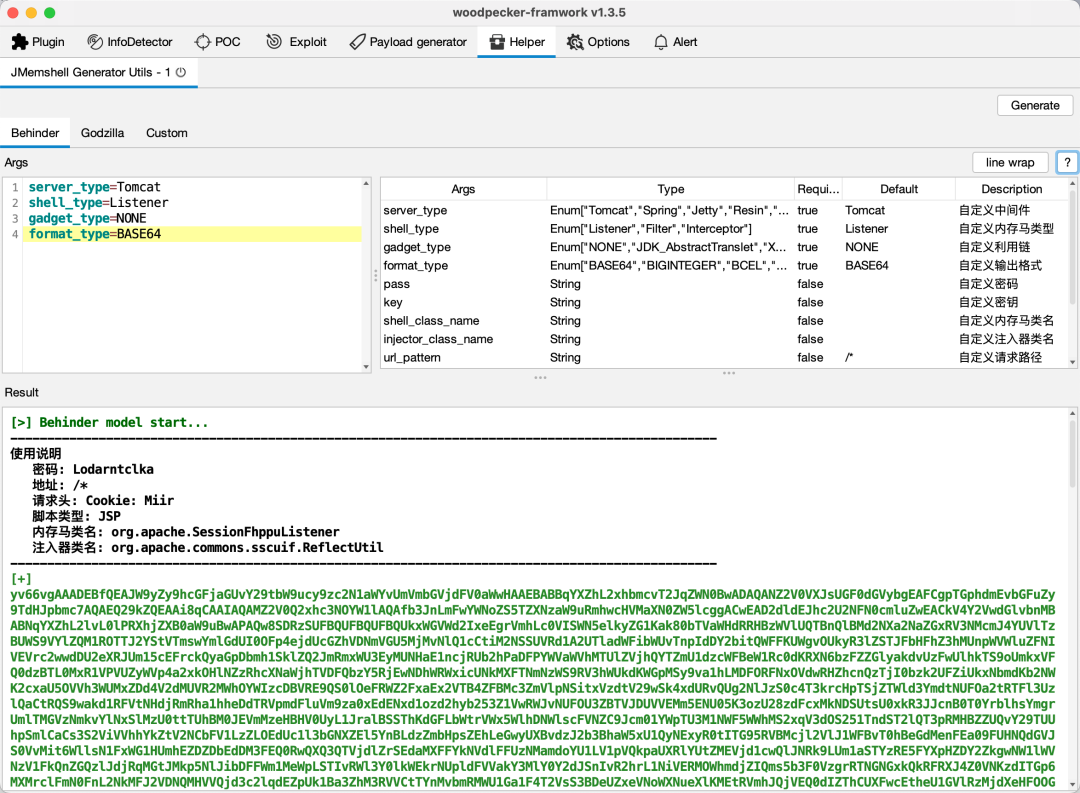Click the Description column header

coord(1011,189)
